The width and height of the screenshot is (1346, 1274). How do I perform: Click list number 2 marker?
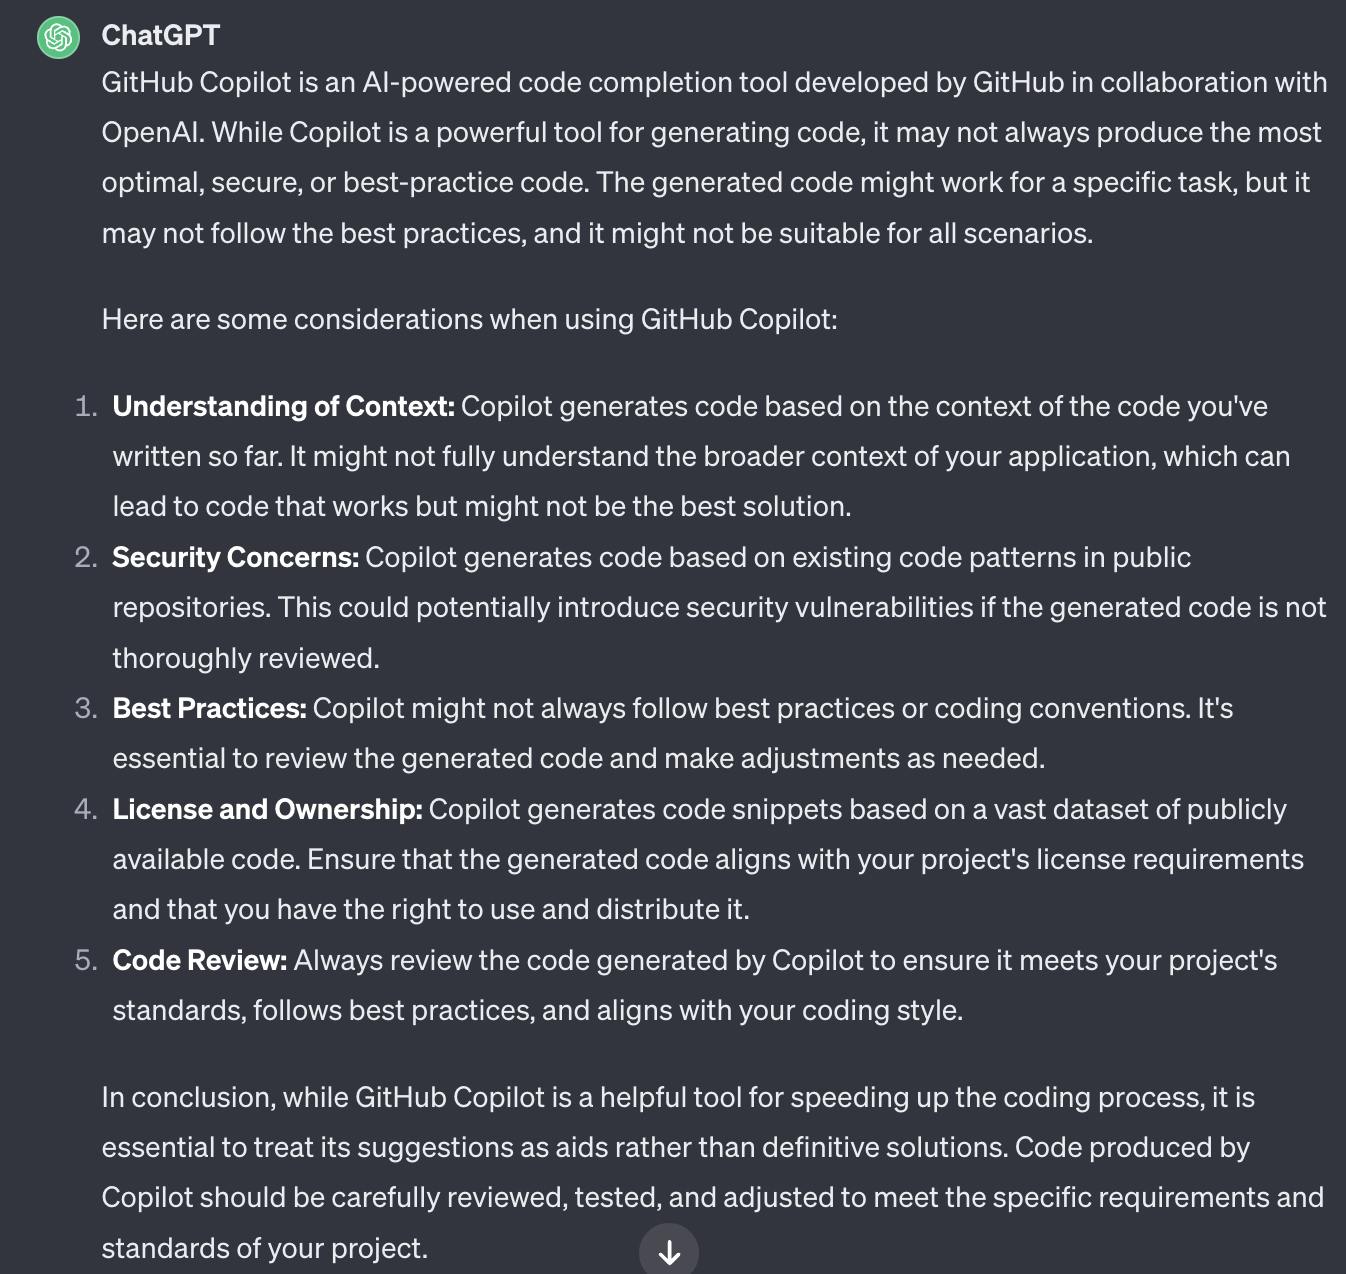(x=86, y=558)
